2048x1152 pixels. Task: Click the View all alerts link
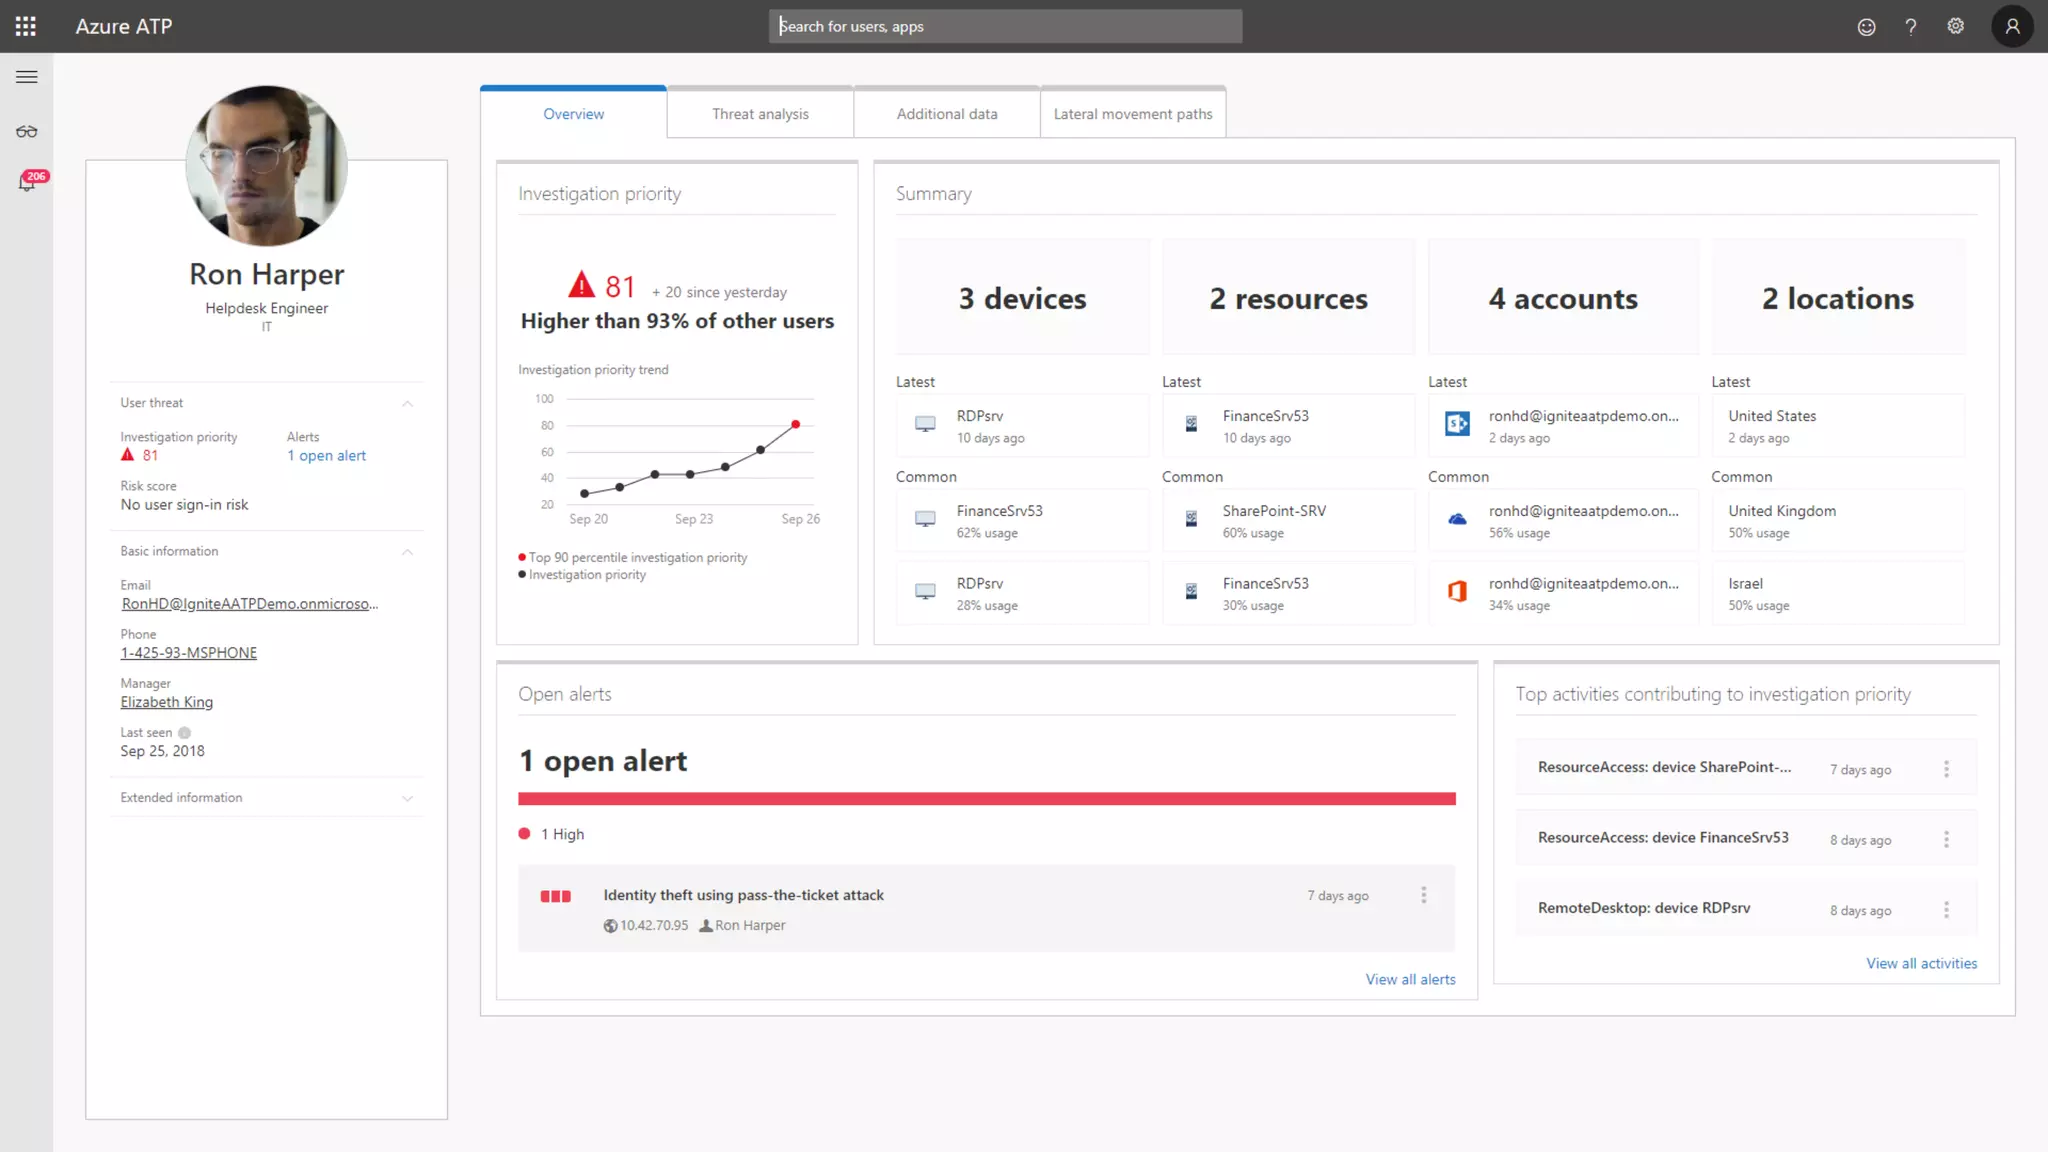(1410, 979)
